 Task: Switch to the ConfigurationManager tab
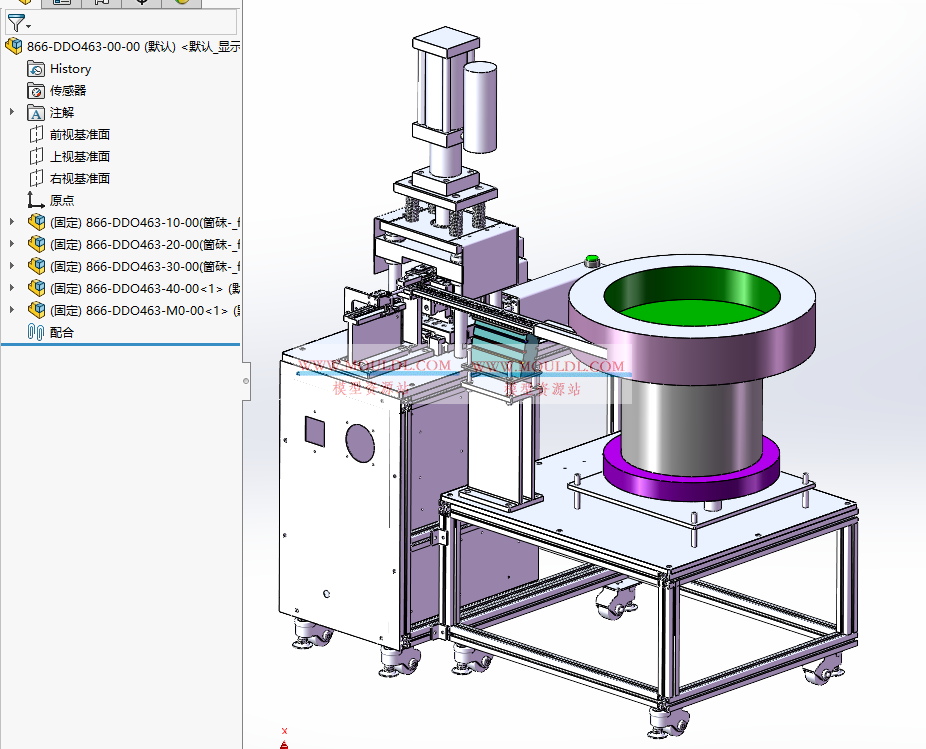[101, 3]
